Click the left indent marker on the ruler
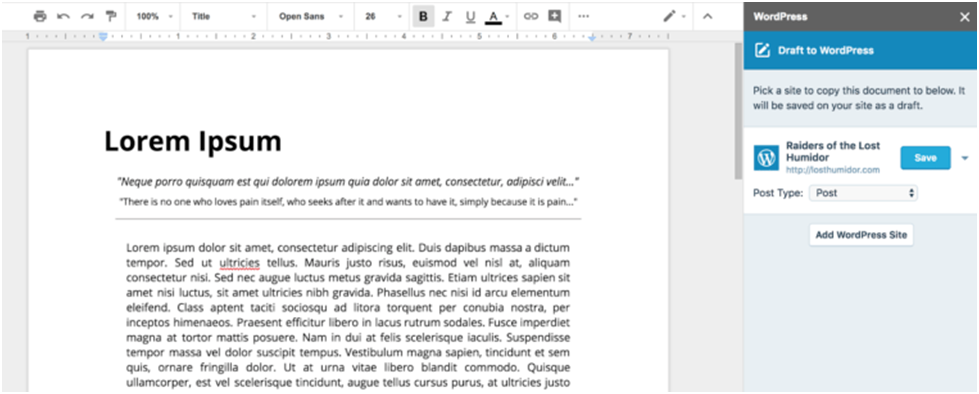The width and height of the screenshot is (979, 394). (103, 37)
